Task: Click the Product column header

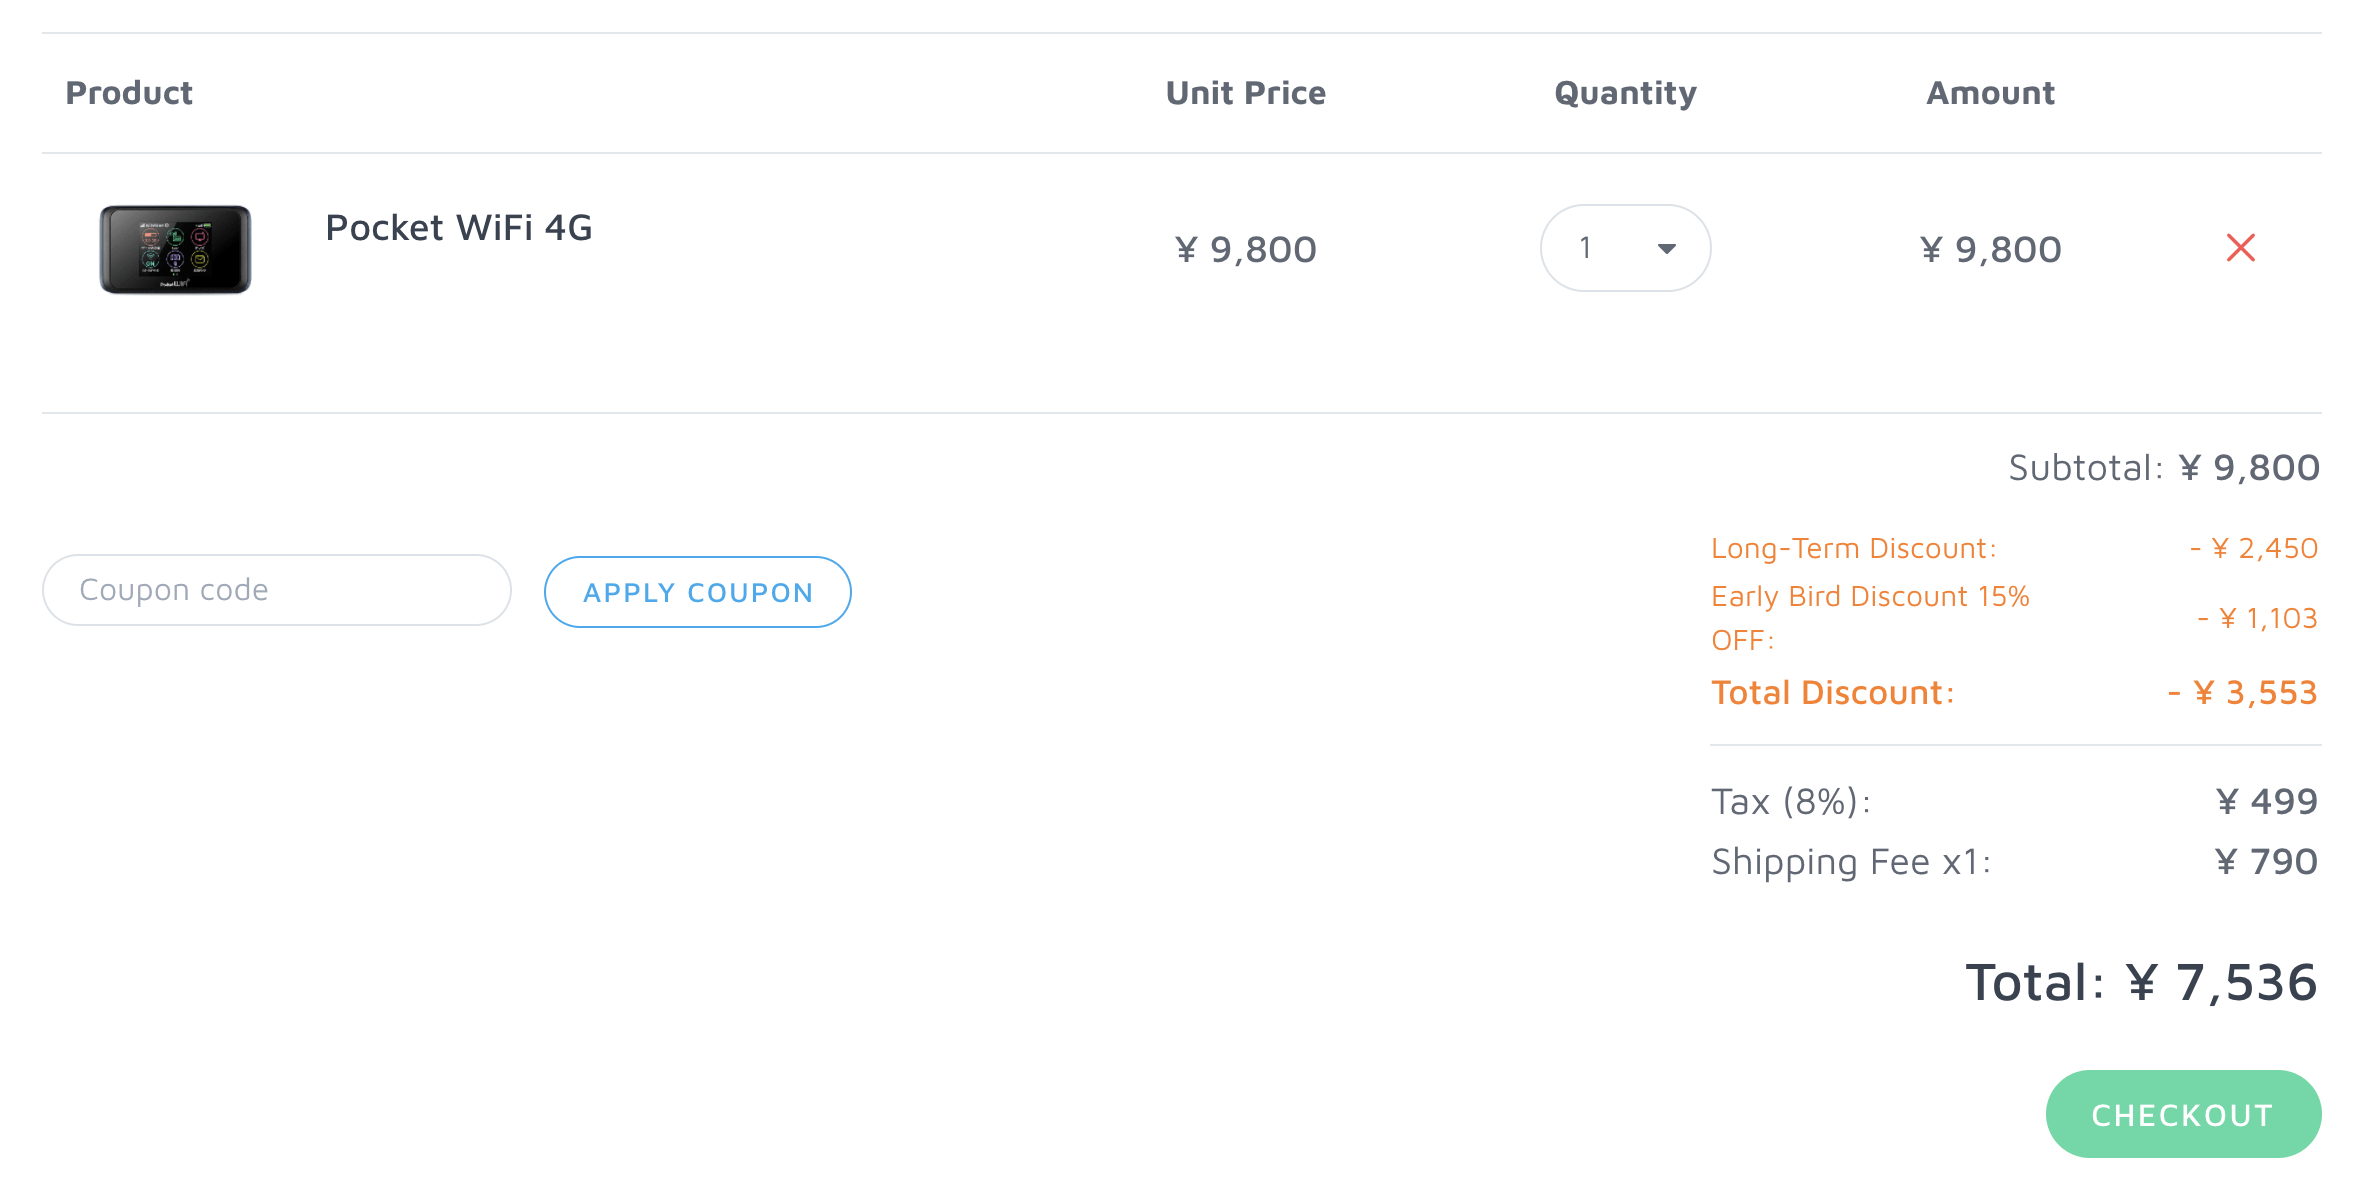Action: click(129, 93)
